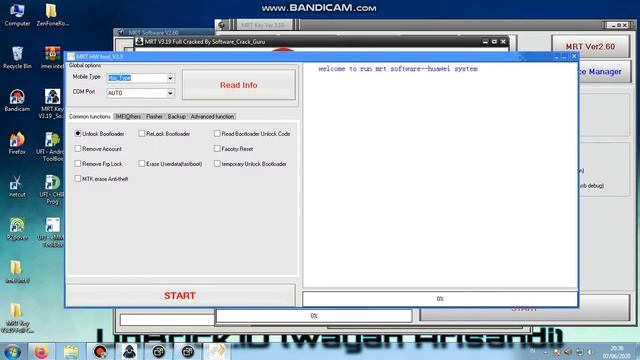This screenshot has height=360, width=640.
Task: Open the blurred-label folder above MRT Key folder
Action: tap(17, 272)
